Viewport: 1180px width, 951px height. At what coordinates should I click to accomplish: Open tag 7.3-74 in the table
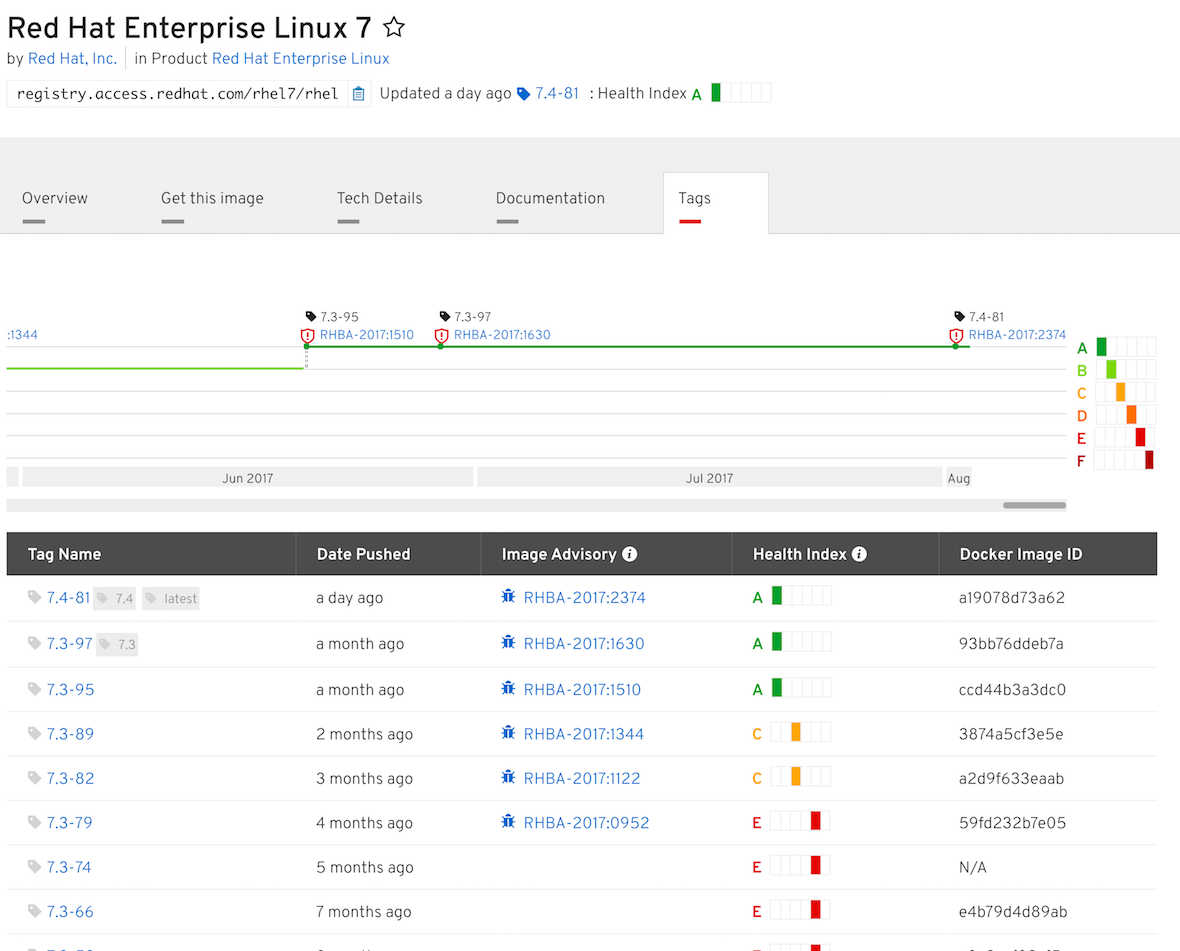68,867
